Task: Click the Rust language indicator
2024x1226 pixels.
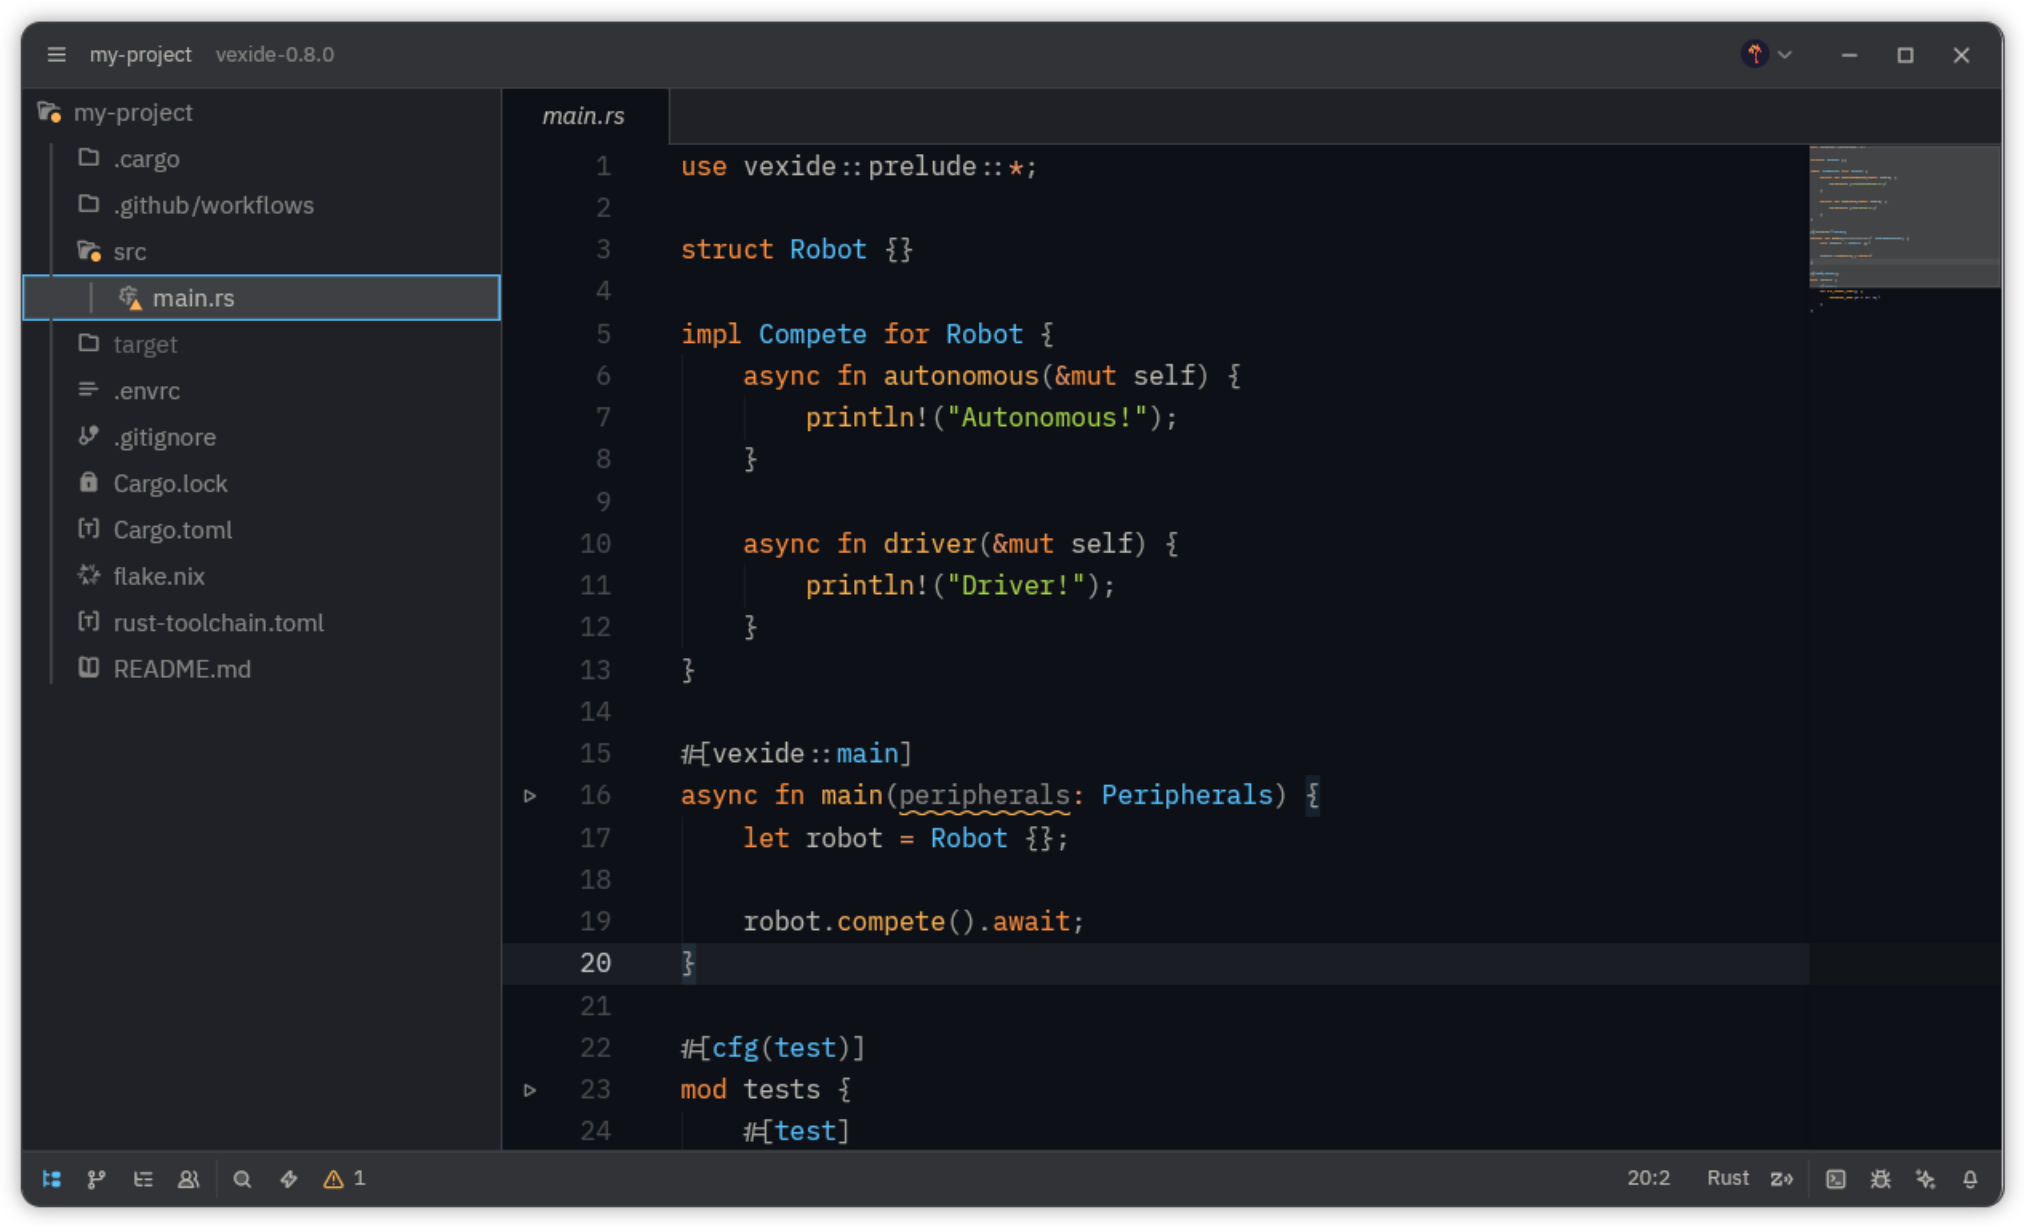Action: click(x=1728, y=1179)
